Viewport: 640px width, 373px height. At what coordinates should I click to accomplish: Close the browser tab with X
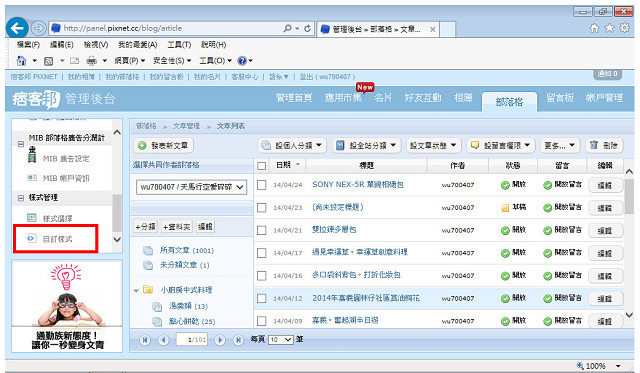tap(433, 29)
